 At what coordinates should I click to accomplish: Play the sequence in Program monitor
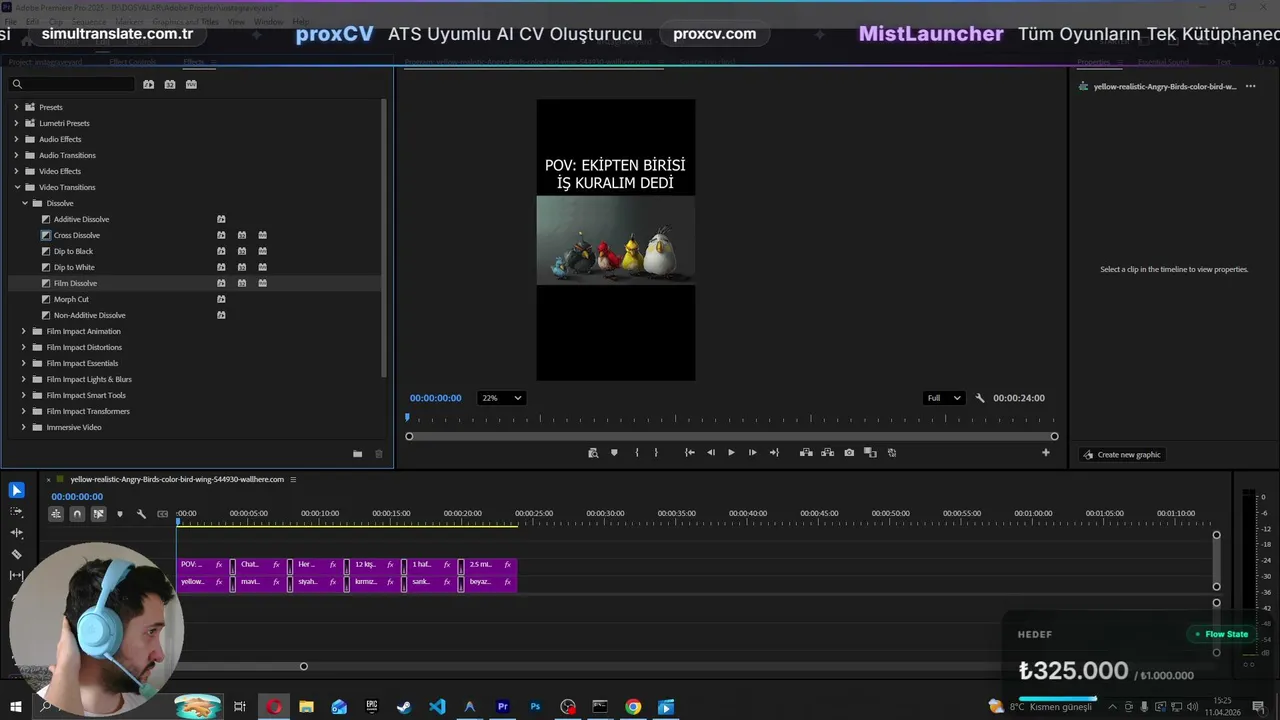click(731, 453)
